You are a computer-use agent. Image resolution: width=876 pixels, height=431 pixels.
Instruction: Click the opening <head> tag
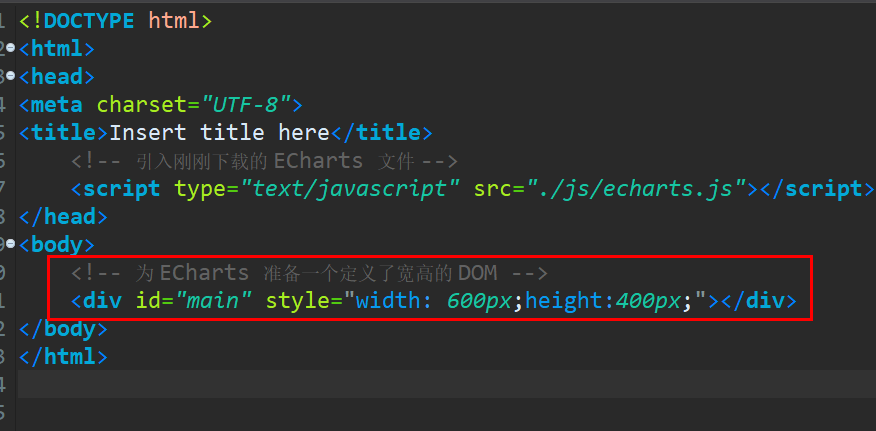pyautogui.click(x=56, y=77)
